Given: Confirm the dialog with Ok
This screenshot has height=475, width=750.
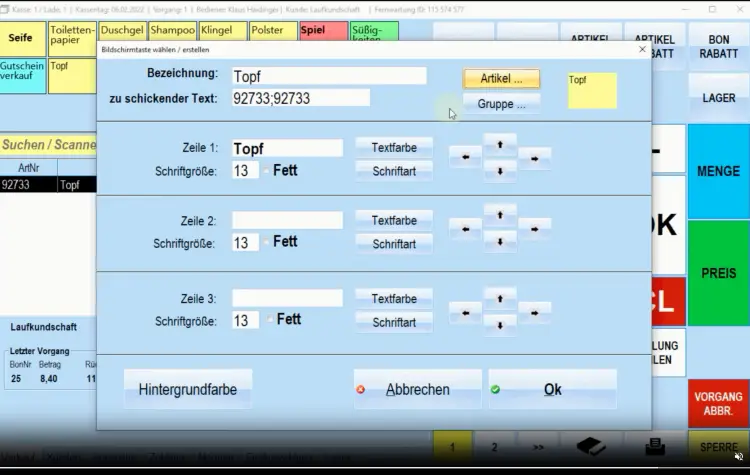Looking at the screenshot, I should pos(552,389).
